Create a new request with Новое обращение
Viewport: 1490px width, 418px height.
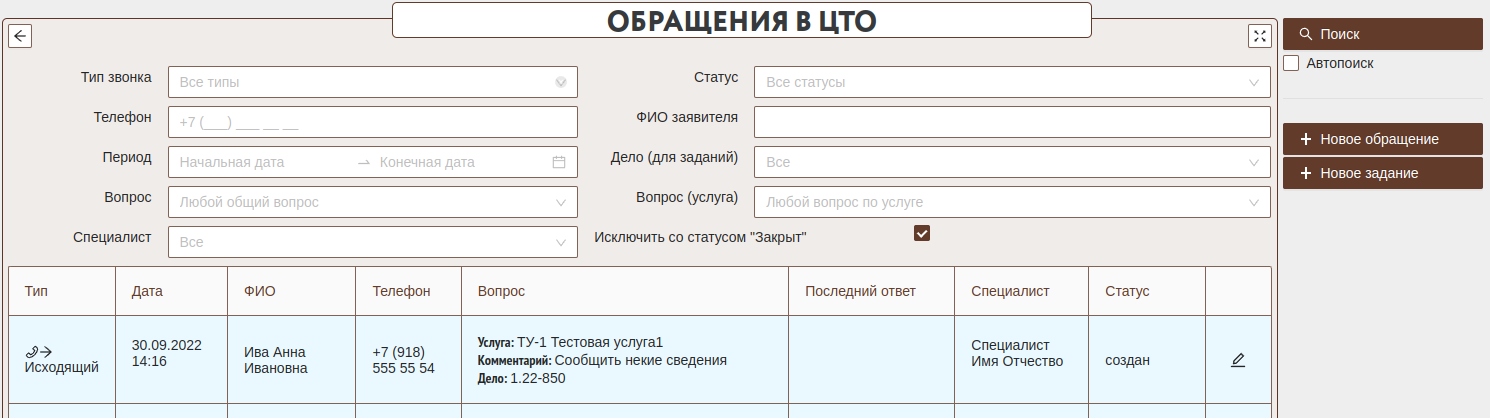point(1382,139)
